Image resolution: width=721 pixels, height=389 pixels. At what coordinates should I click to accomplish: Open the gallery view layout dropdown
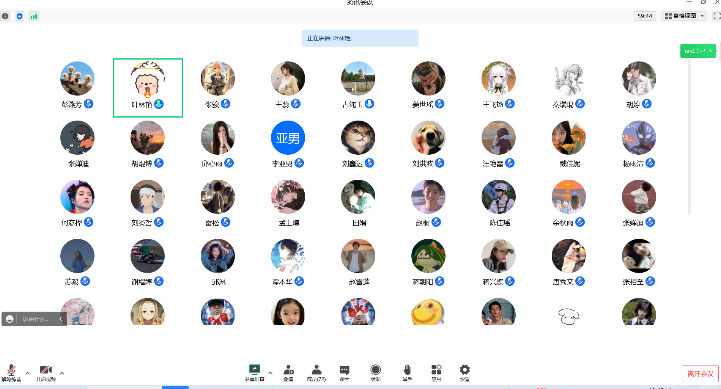(684, 16)
